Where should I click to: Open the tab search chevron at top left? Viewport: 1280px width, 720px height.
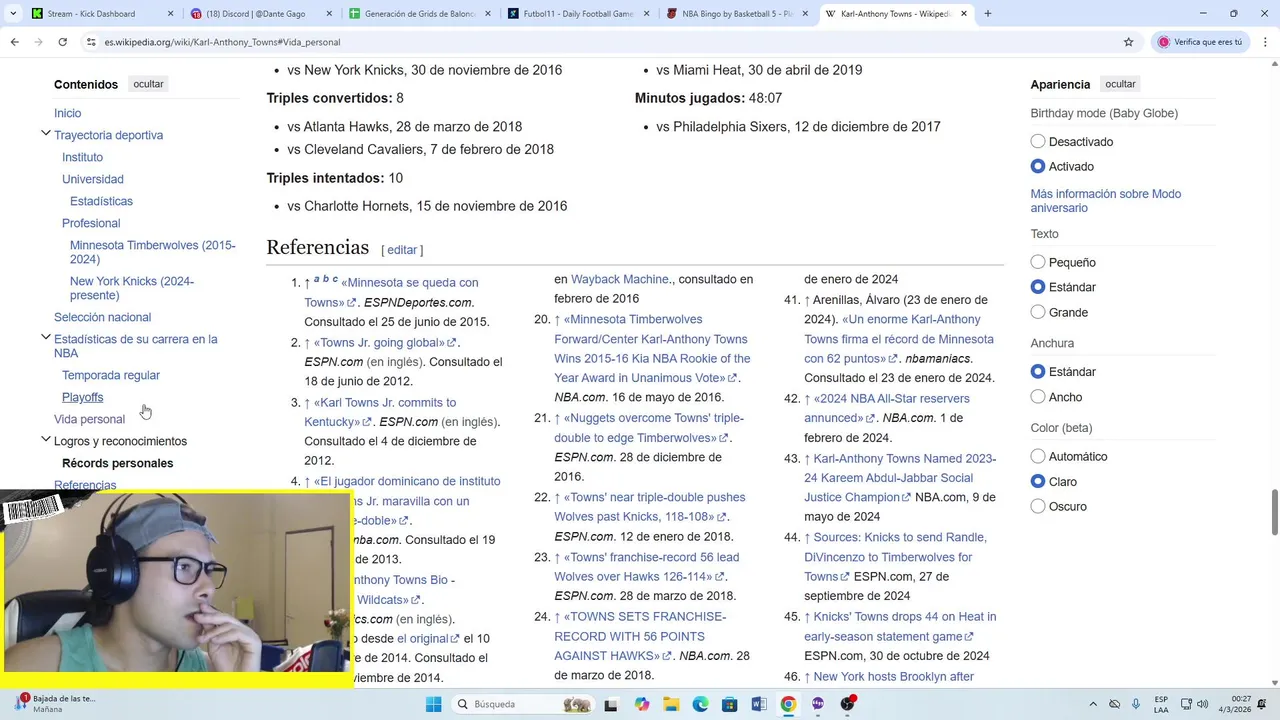[x=12, y=14]
